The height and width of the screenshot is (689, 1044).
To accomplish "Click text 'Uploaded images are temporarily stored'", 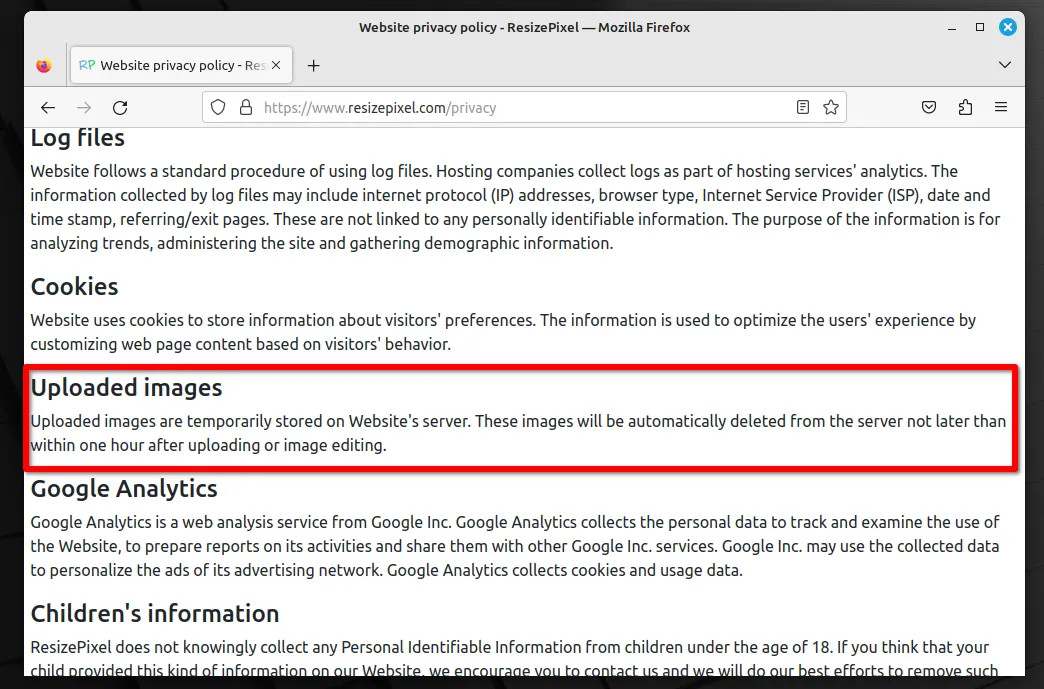I will (518, 433).
